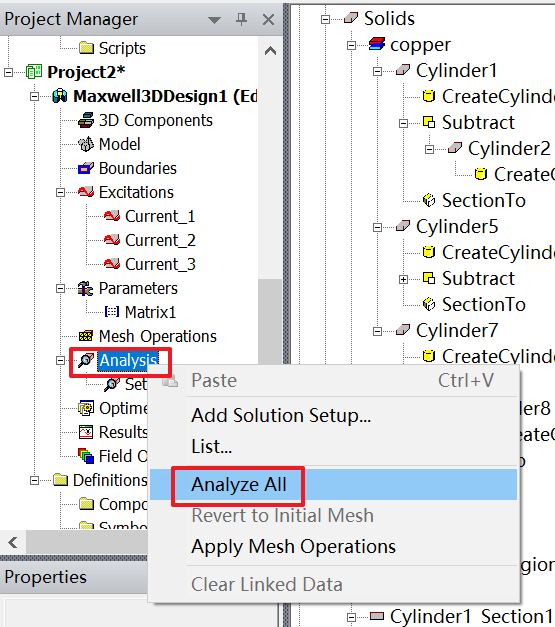The width and height of the screenshot is (555, 627).
Task: Open the Project Manager panel options arrow
Action: tap(214, 20)
